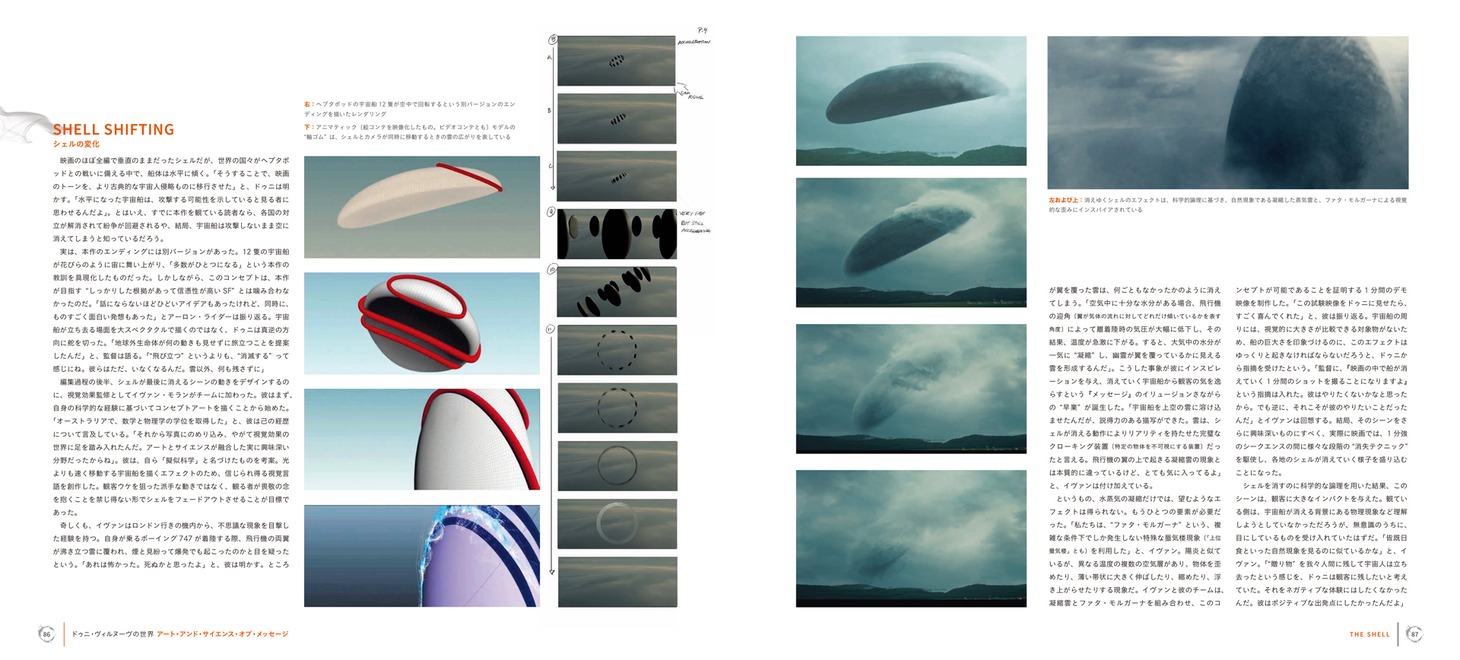The width and height of the screenshot is (1460, 660).
Task: Click the storyboard frame with the dashed ring
Action: [616, 350]
